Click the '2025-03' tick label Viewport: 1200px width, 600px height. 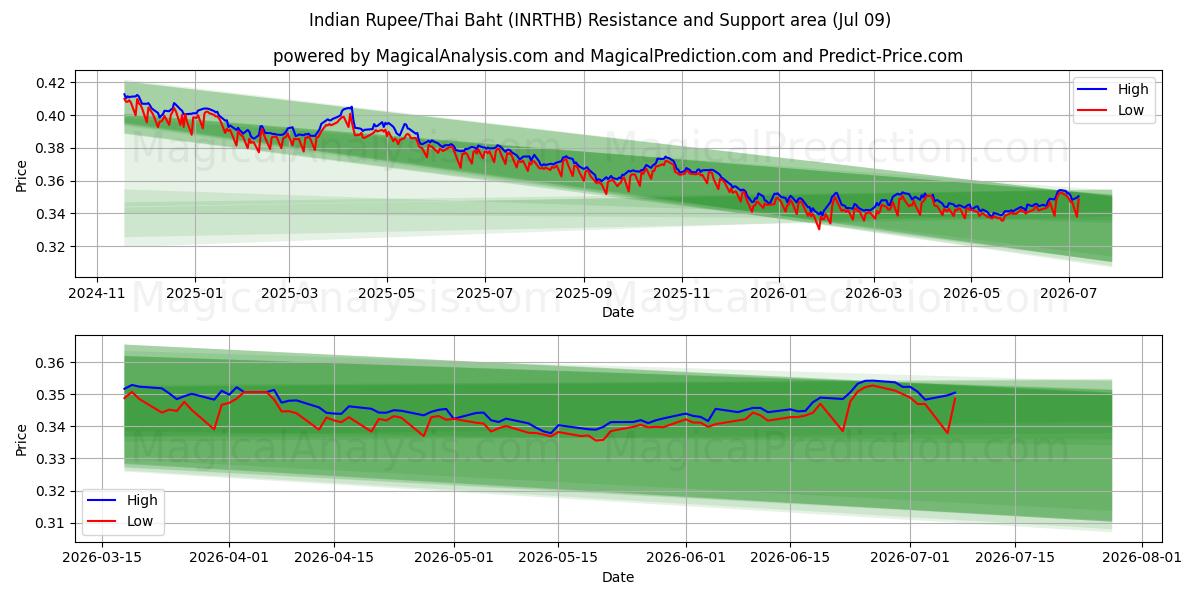pyautogui.click(x=288, y=294)
